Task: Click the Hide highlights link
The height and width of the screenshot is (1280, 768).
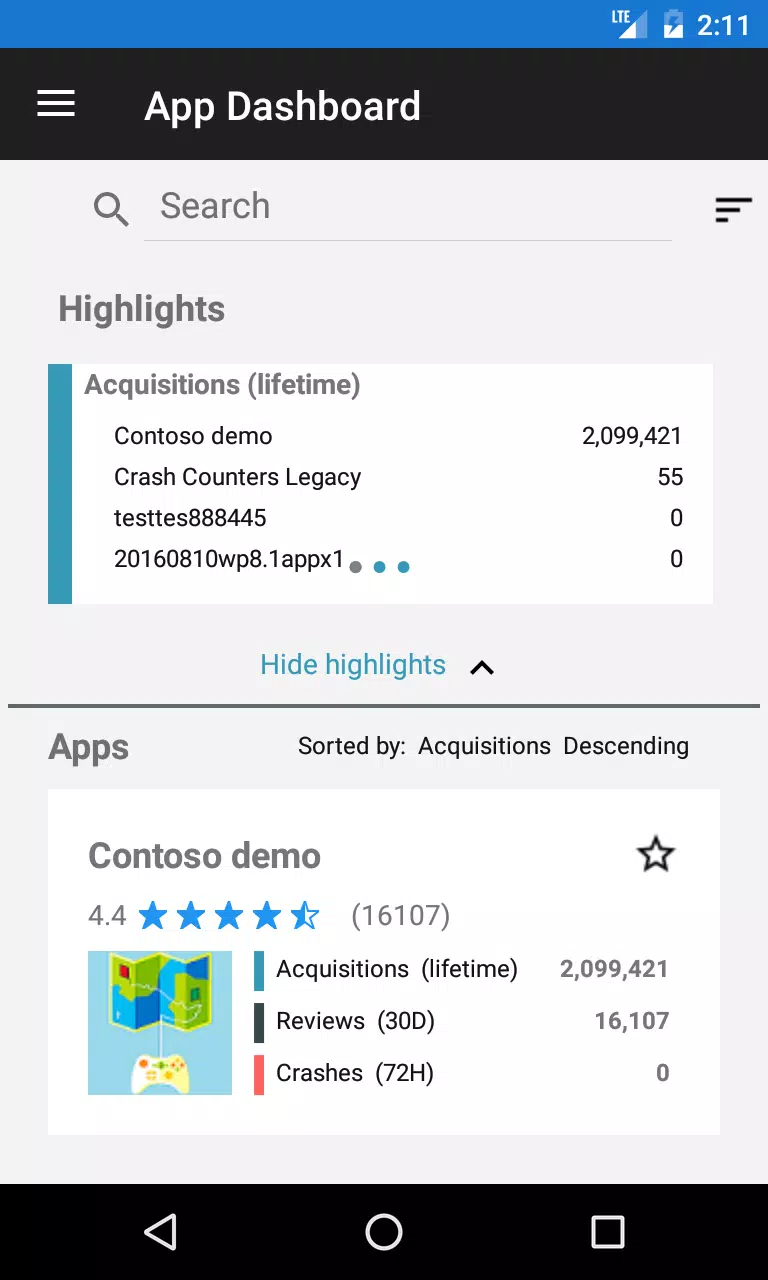Action: click(353, 665)
